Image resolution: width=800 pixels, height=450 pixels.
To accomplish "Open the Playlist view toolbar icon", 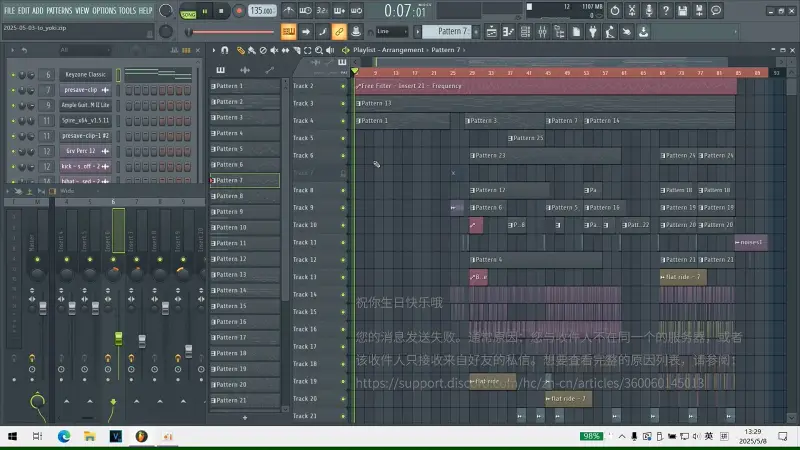I will coord(491,32).
